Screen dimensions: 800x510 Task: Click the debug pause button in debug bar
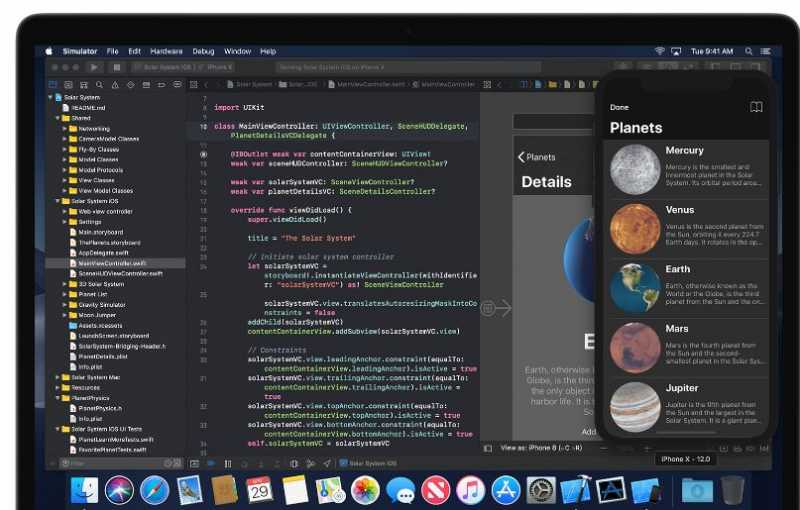pyautogui.click(x=228, y=464)
